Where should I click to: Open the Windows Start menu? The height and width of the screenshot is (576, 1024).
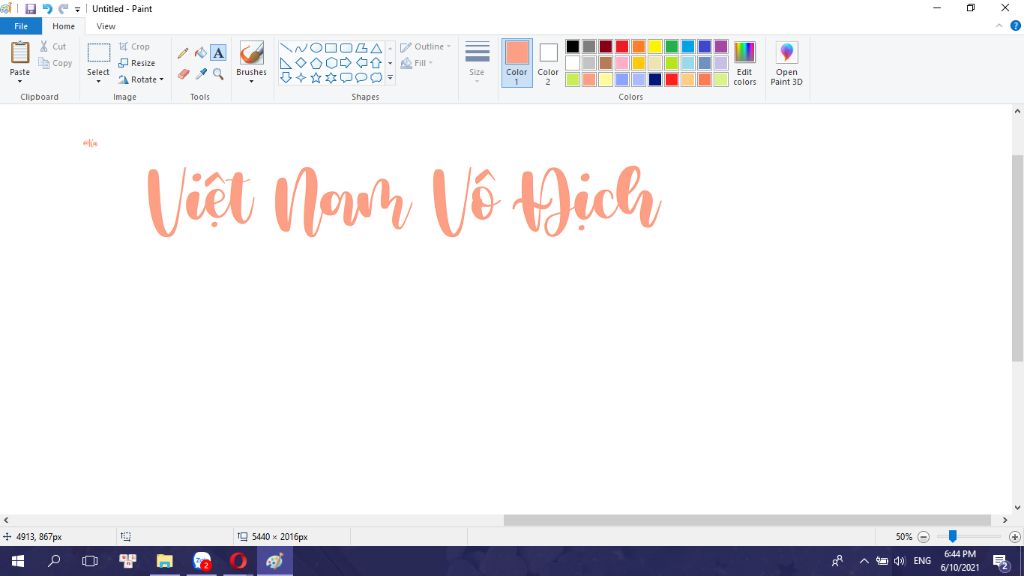point(18,561)
